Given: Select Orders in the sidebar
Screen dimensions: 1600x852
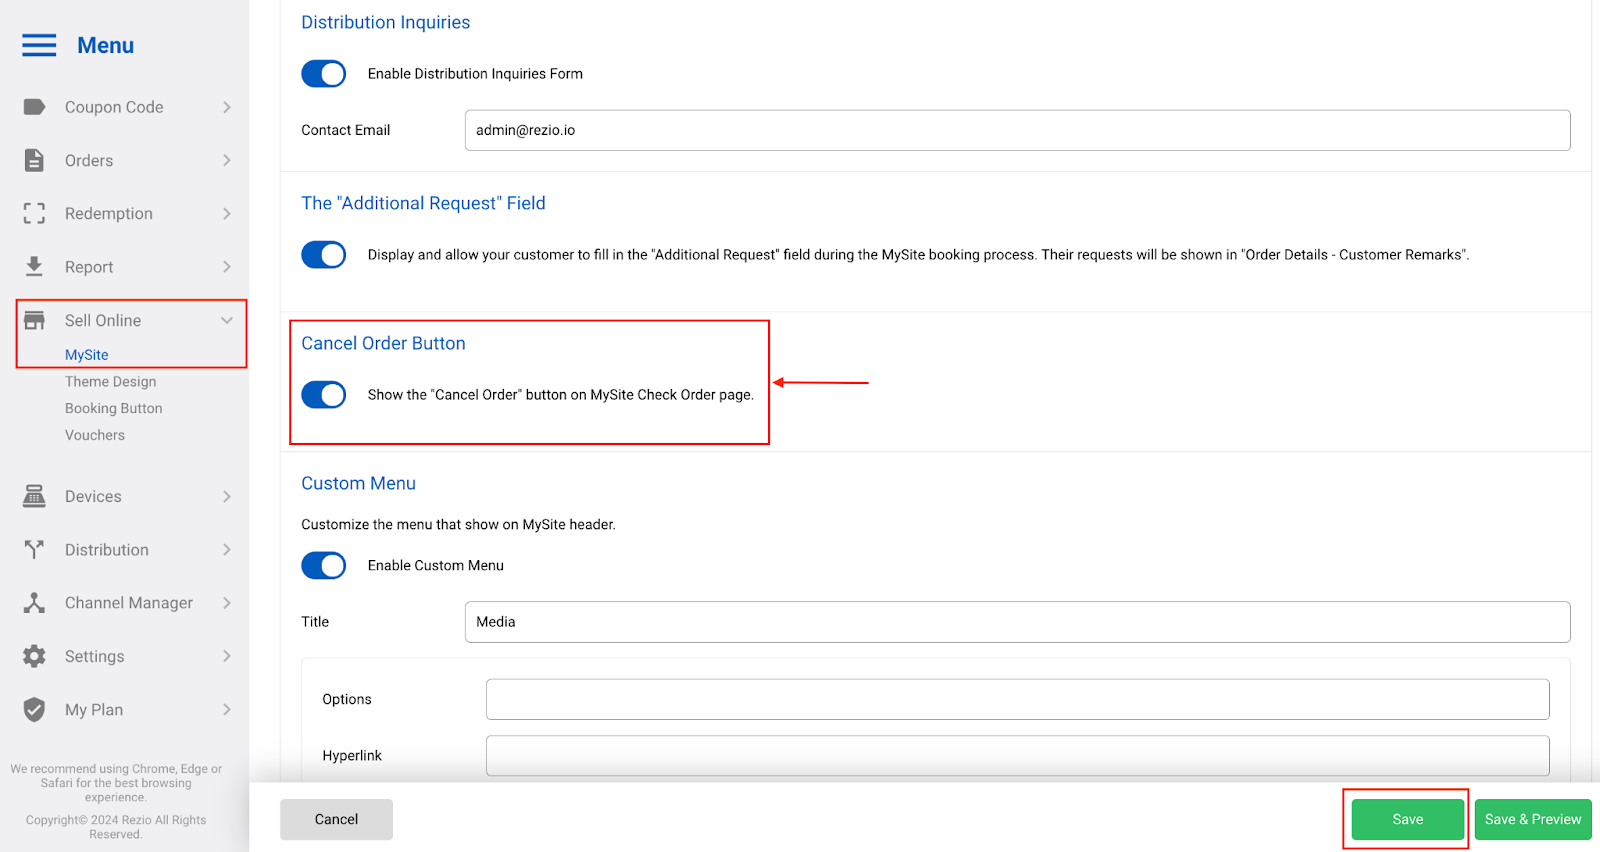Looking at the screenshot, I should coord(89,160).
